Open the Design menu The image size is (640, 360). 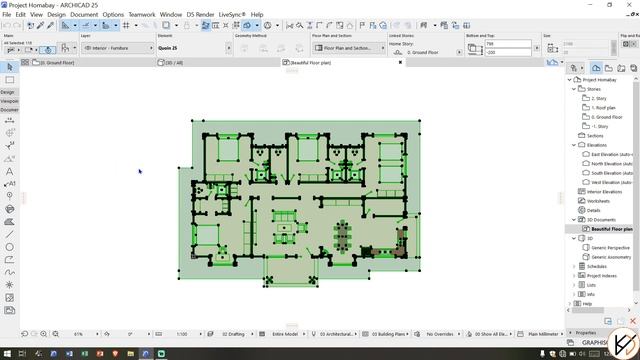click(x=56, y=14)
